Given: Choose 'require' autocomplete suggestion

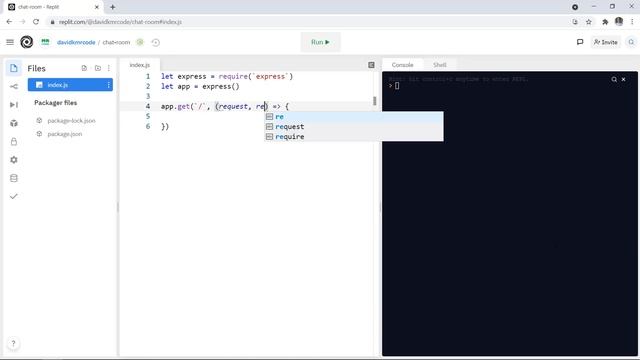Looking at the screenshot, I should pyautogui.click(x=353, y=136).
